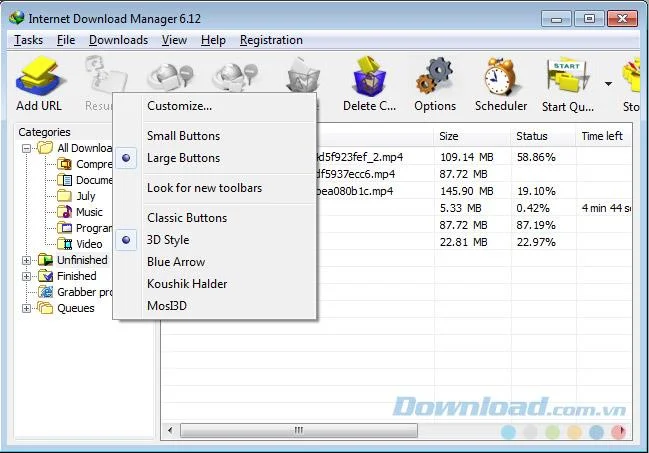This screenshot has width=649, height=453.
Task: Click the Stop Queue icon at toolbar edge
Action: (x=631, y=77)
